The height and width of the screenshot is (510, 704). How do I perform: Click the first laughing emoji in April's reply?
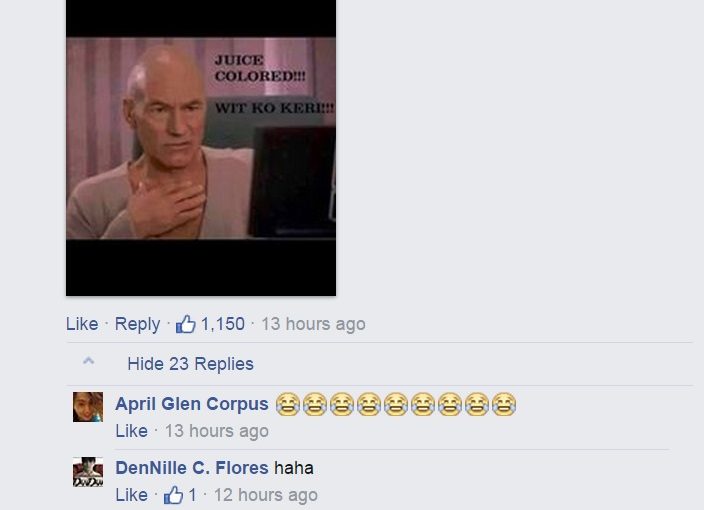(x=288, y=404)
